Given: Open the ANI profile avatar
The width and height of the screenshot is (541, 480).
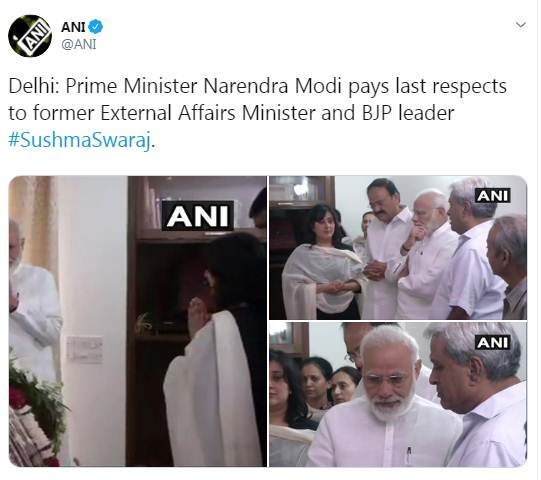Looking at the screenshot, I should pos(30,36).
